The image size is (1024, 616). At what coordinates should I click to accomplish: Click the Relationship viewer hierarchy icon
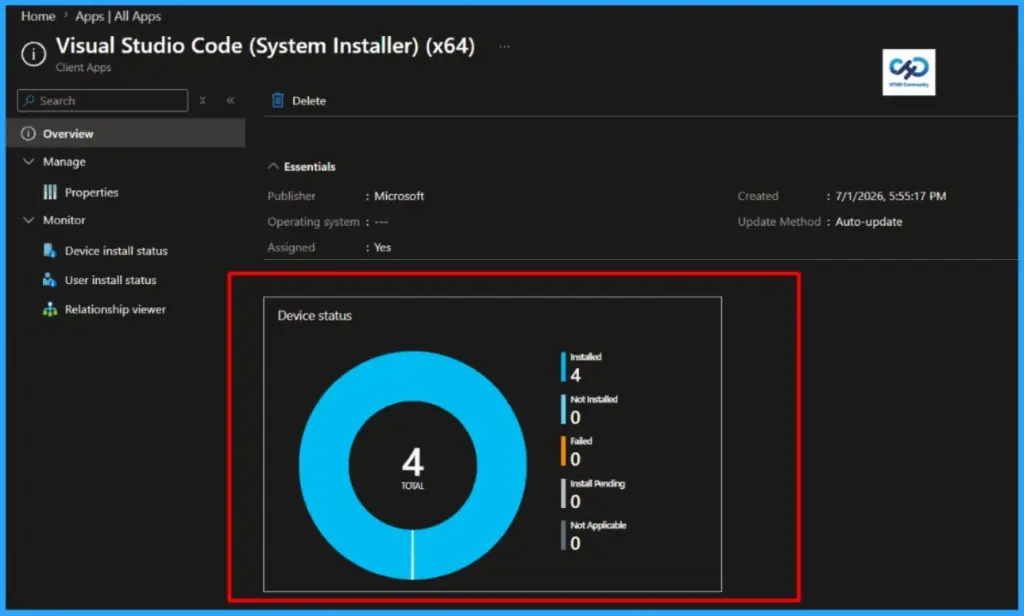tap(50, 309)
